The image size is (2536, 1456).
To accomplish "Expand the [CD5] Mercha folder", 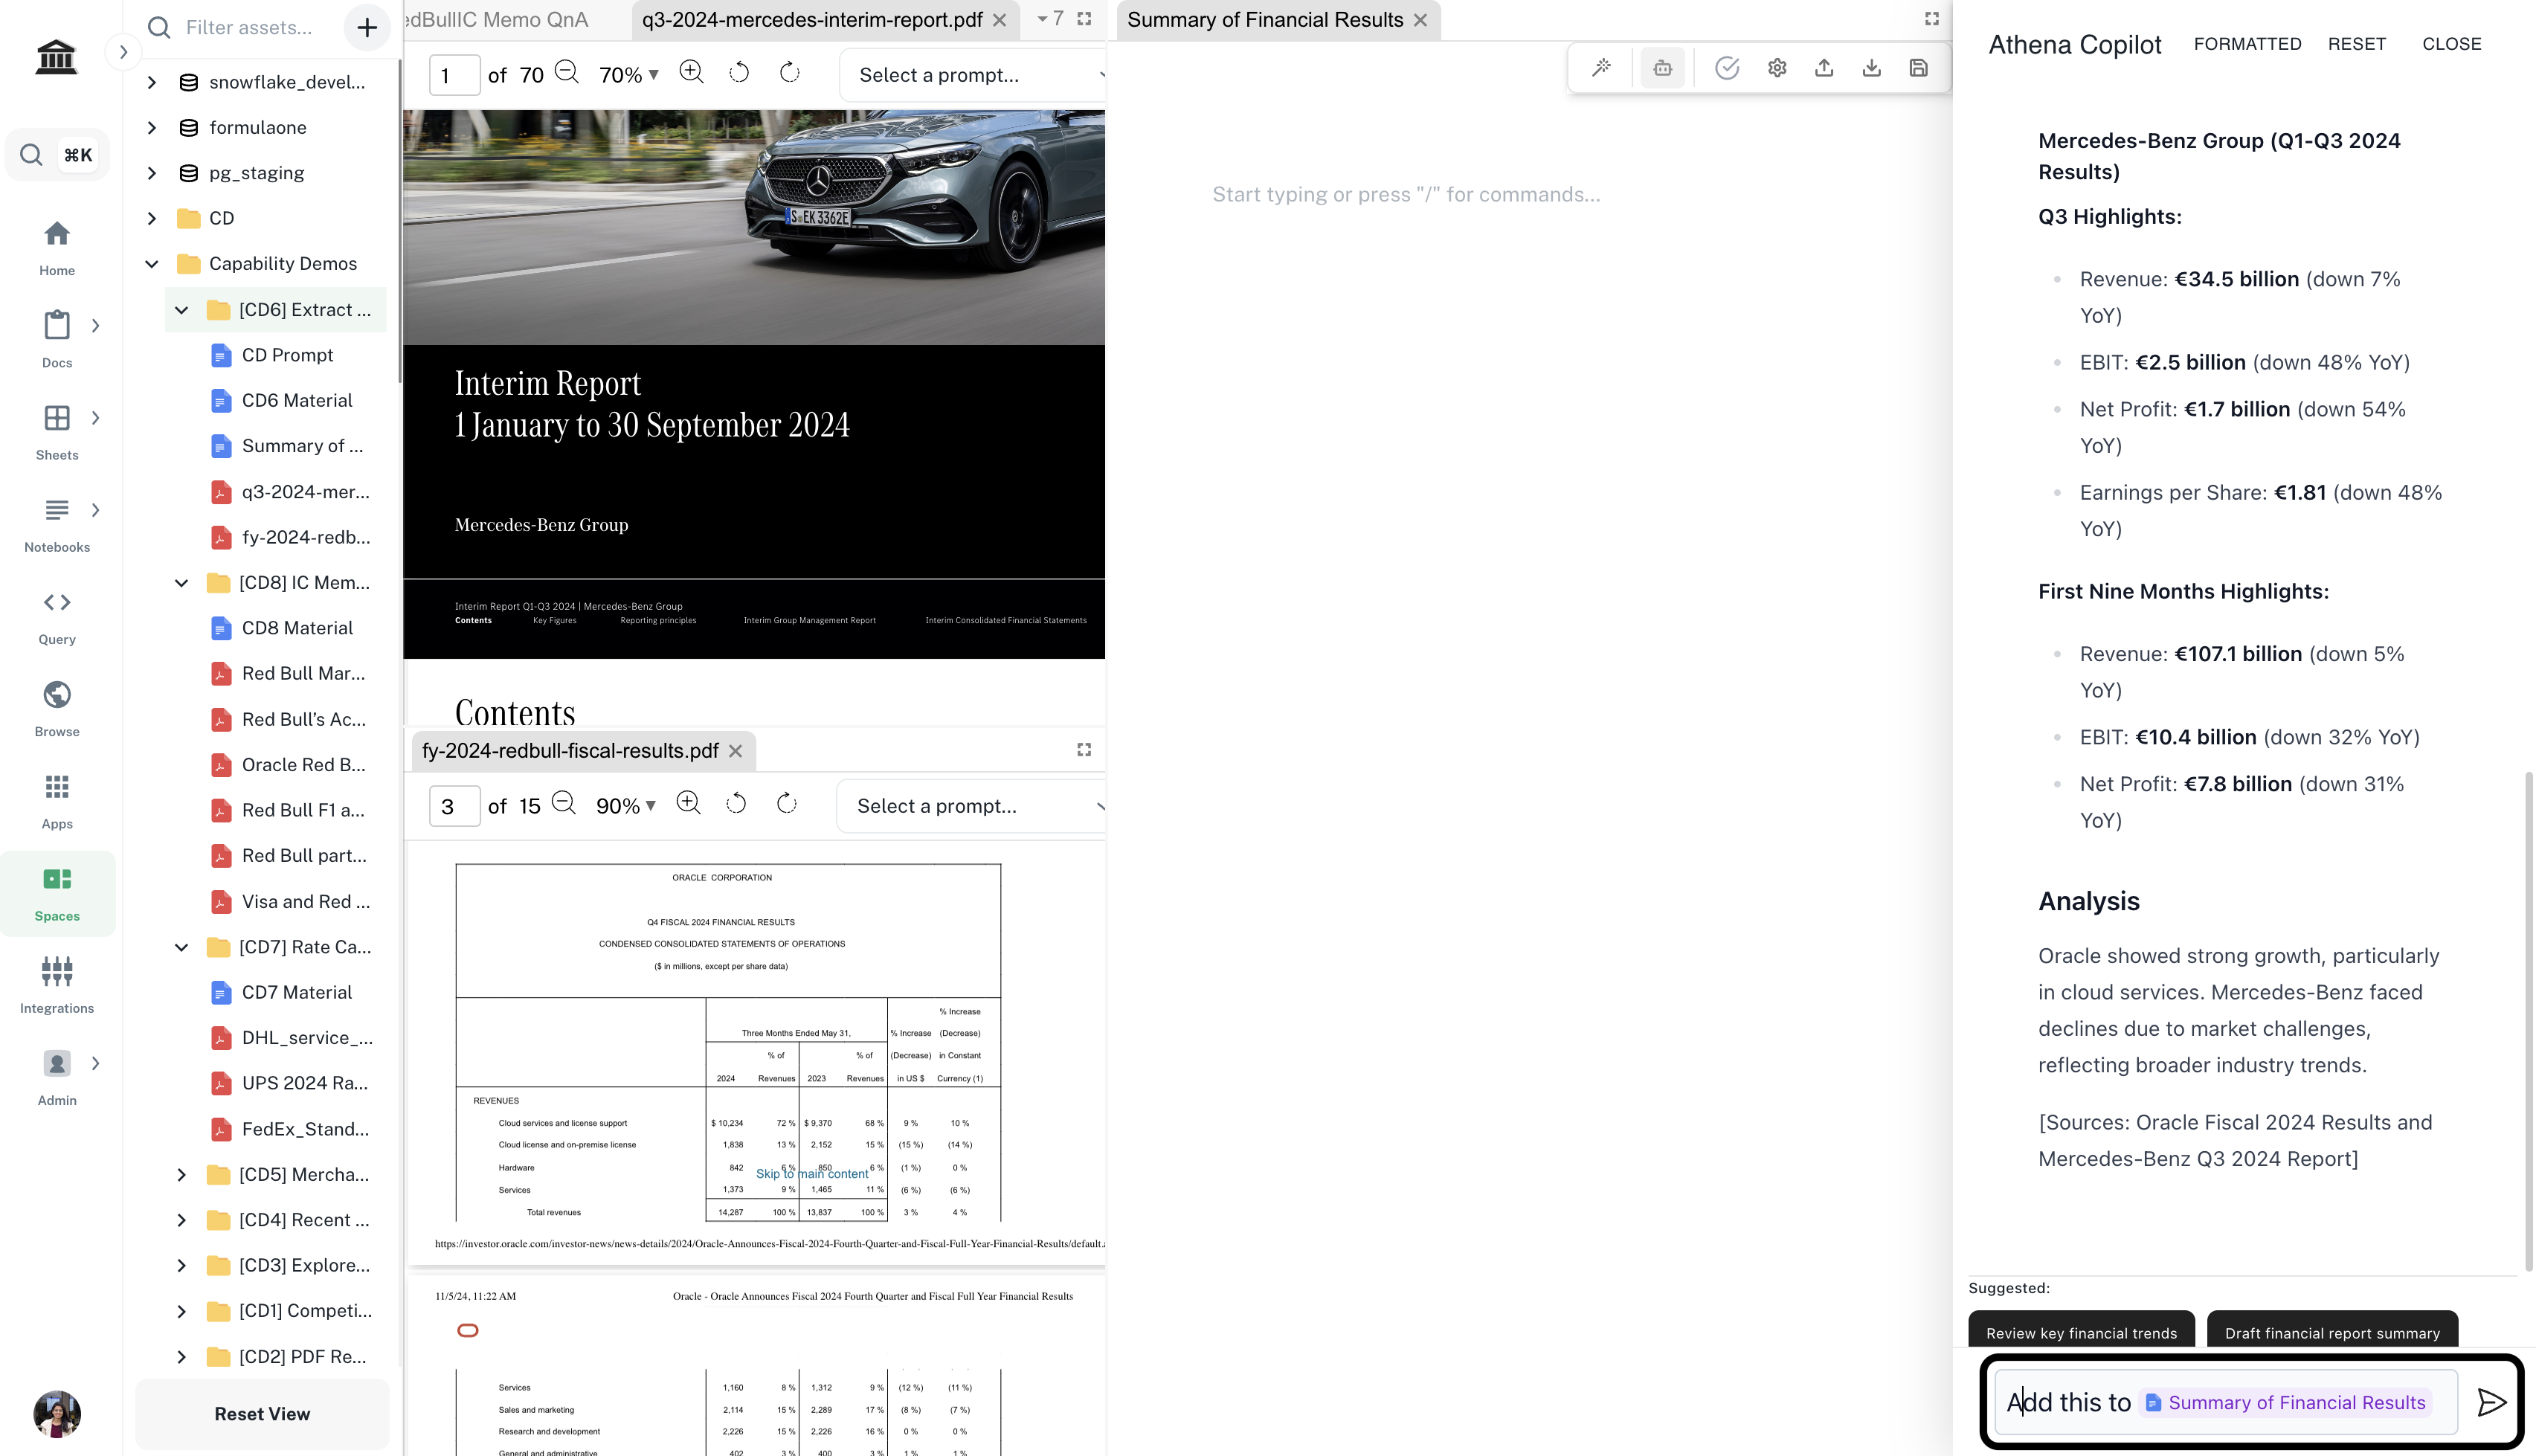I will [x=181, y=1175].
